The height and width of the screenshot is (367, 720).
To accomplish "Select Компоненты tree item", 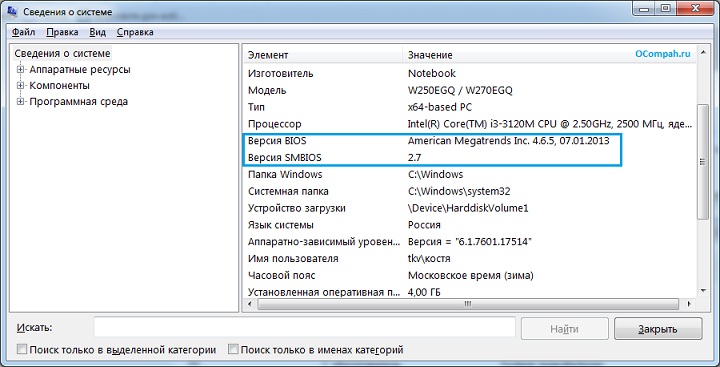I will coord(60,86).
